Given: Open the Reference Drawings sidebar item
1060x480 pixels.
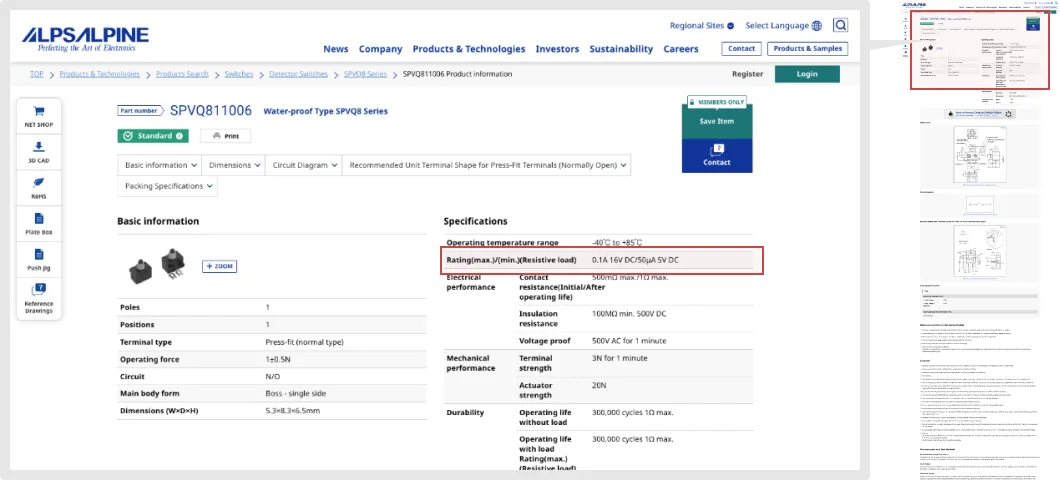Looking at the screenshot, I should point(39,298).
